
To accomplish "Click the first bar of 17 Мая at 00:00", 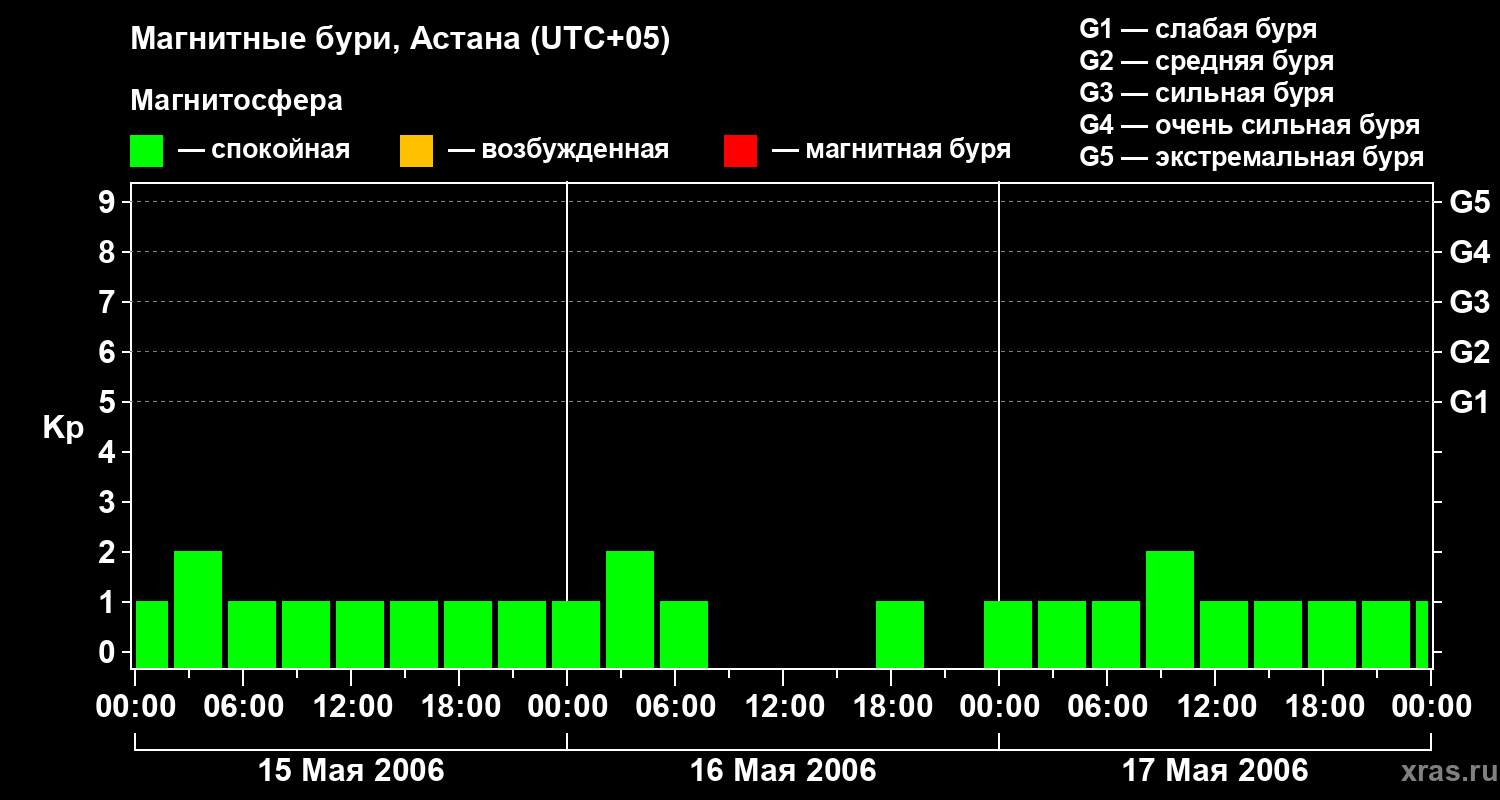I will click(1008, 634).
